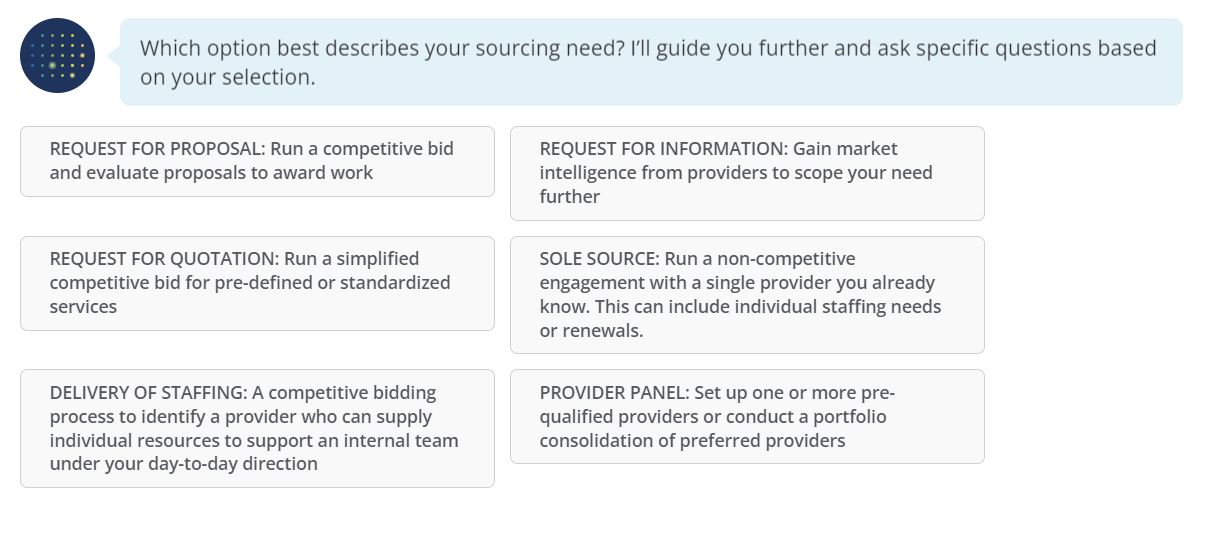Image resolution: width=1225 pixels, height=537 pixels.
Task: Click the 'Run a competitive bid' option card
Action: pyautogui.click(x=257, y=161)
